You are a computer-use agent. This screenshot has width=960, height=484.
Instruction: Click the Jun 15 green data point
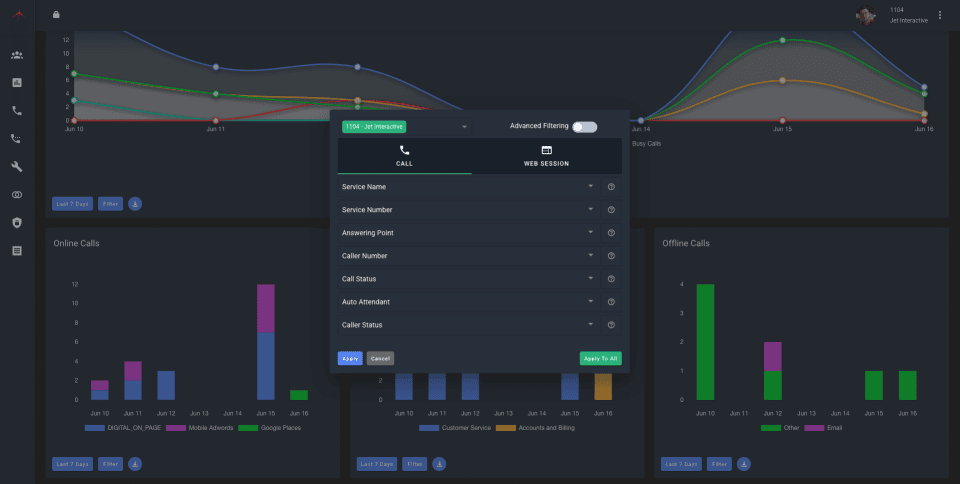782,40
